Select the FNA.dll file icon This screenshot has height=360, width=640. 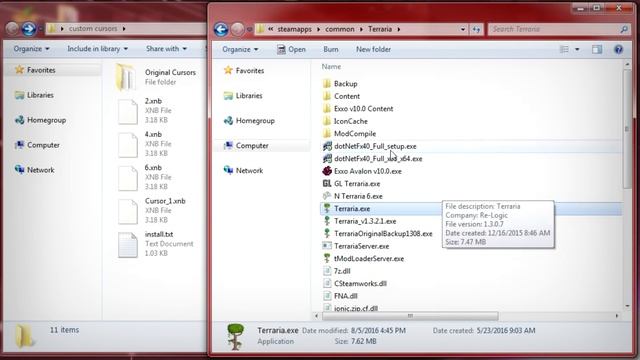(327, 296)
